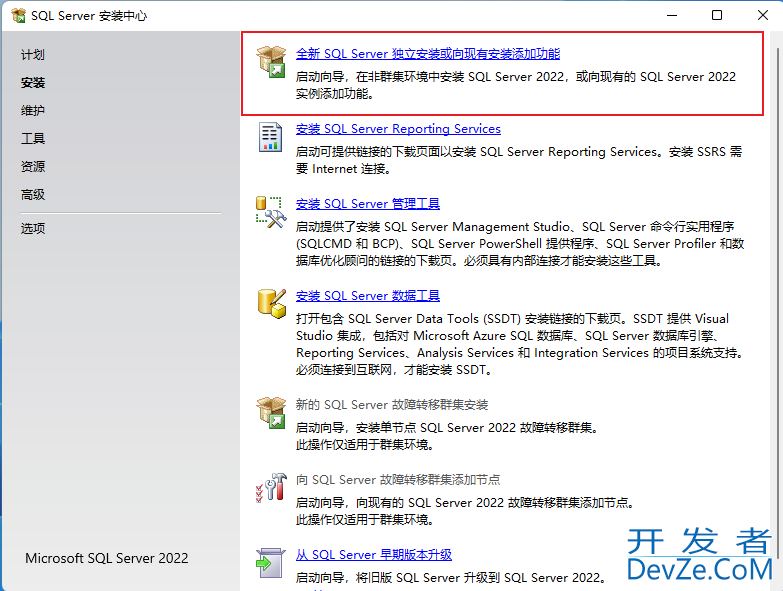Open 全新 SQL Server 独立安装 link
Viewport: 783px width, 591px height.
click(428, 53)
